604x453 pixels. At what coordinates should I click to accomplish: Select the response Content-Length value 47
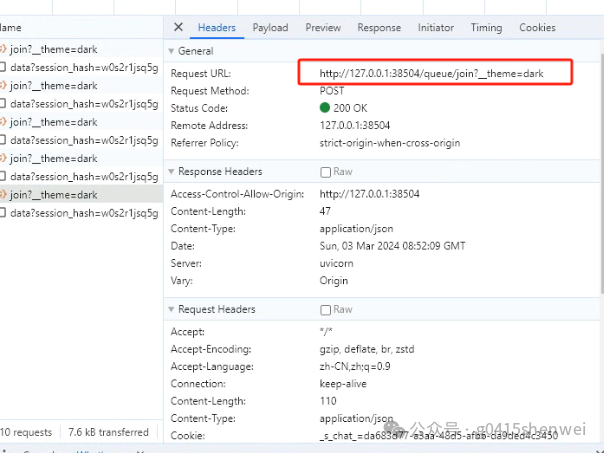pyautogui.click(x=325, y=211)
